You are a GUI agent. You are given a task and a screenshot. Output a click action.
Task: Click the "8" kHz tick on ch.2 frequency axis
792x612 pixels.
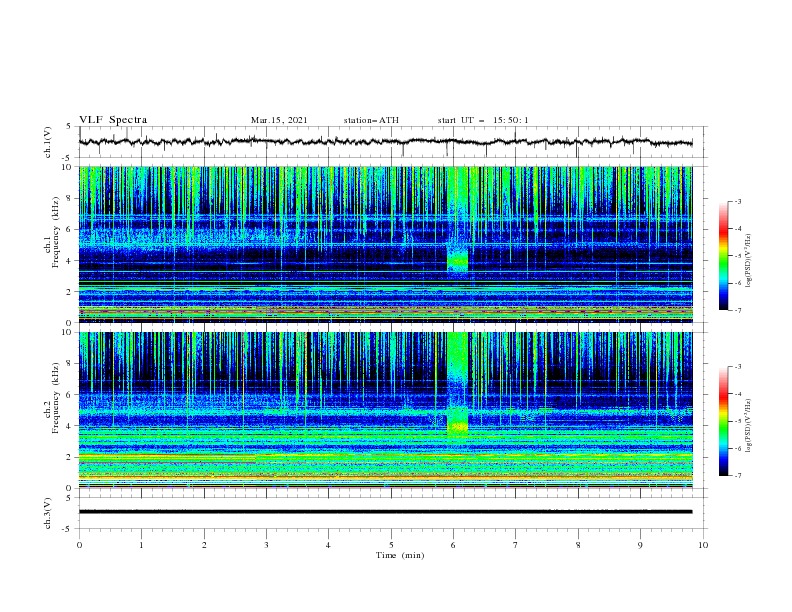(70, 363)
